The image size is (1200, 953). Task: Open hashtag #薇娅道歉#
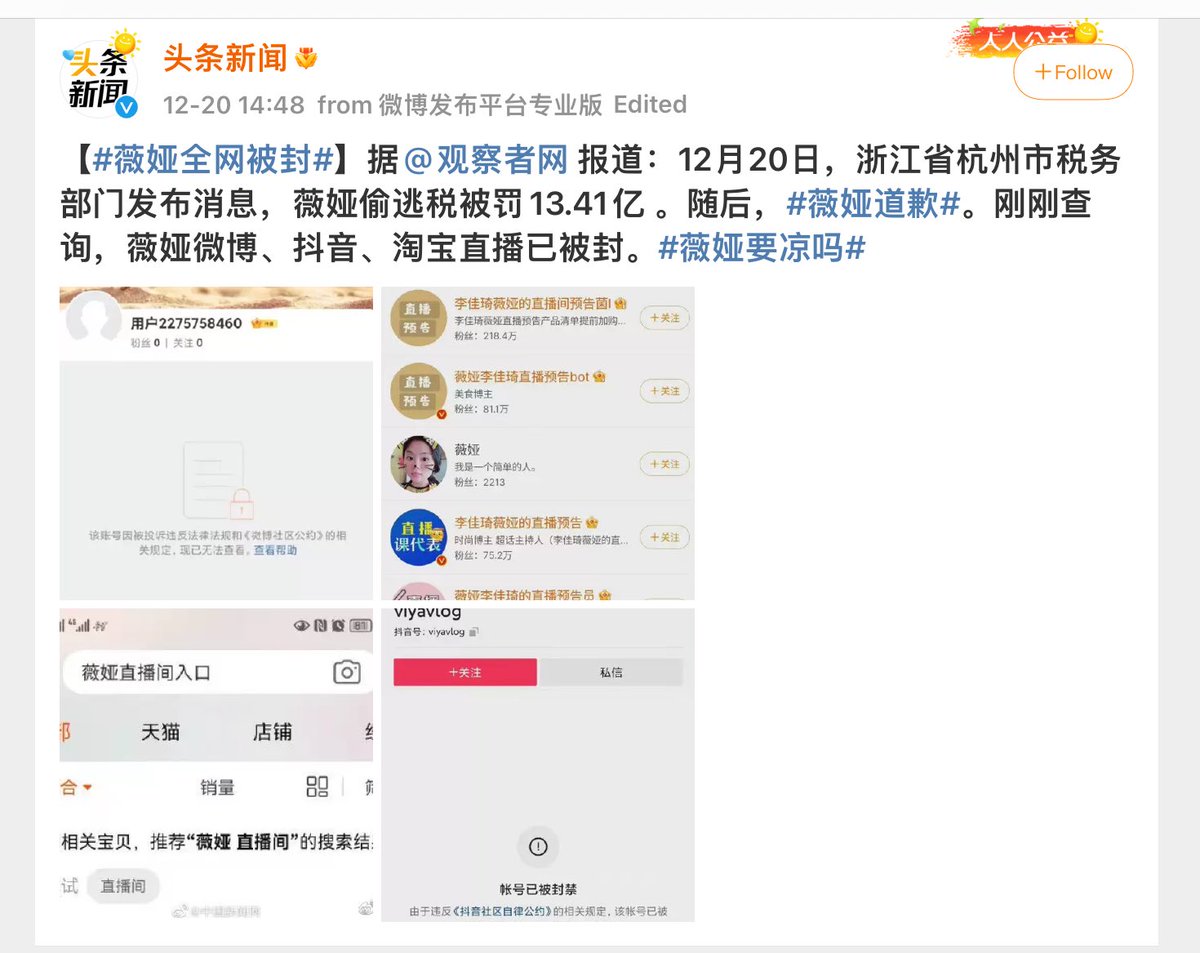pos(873,204)
